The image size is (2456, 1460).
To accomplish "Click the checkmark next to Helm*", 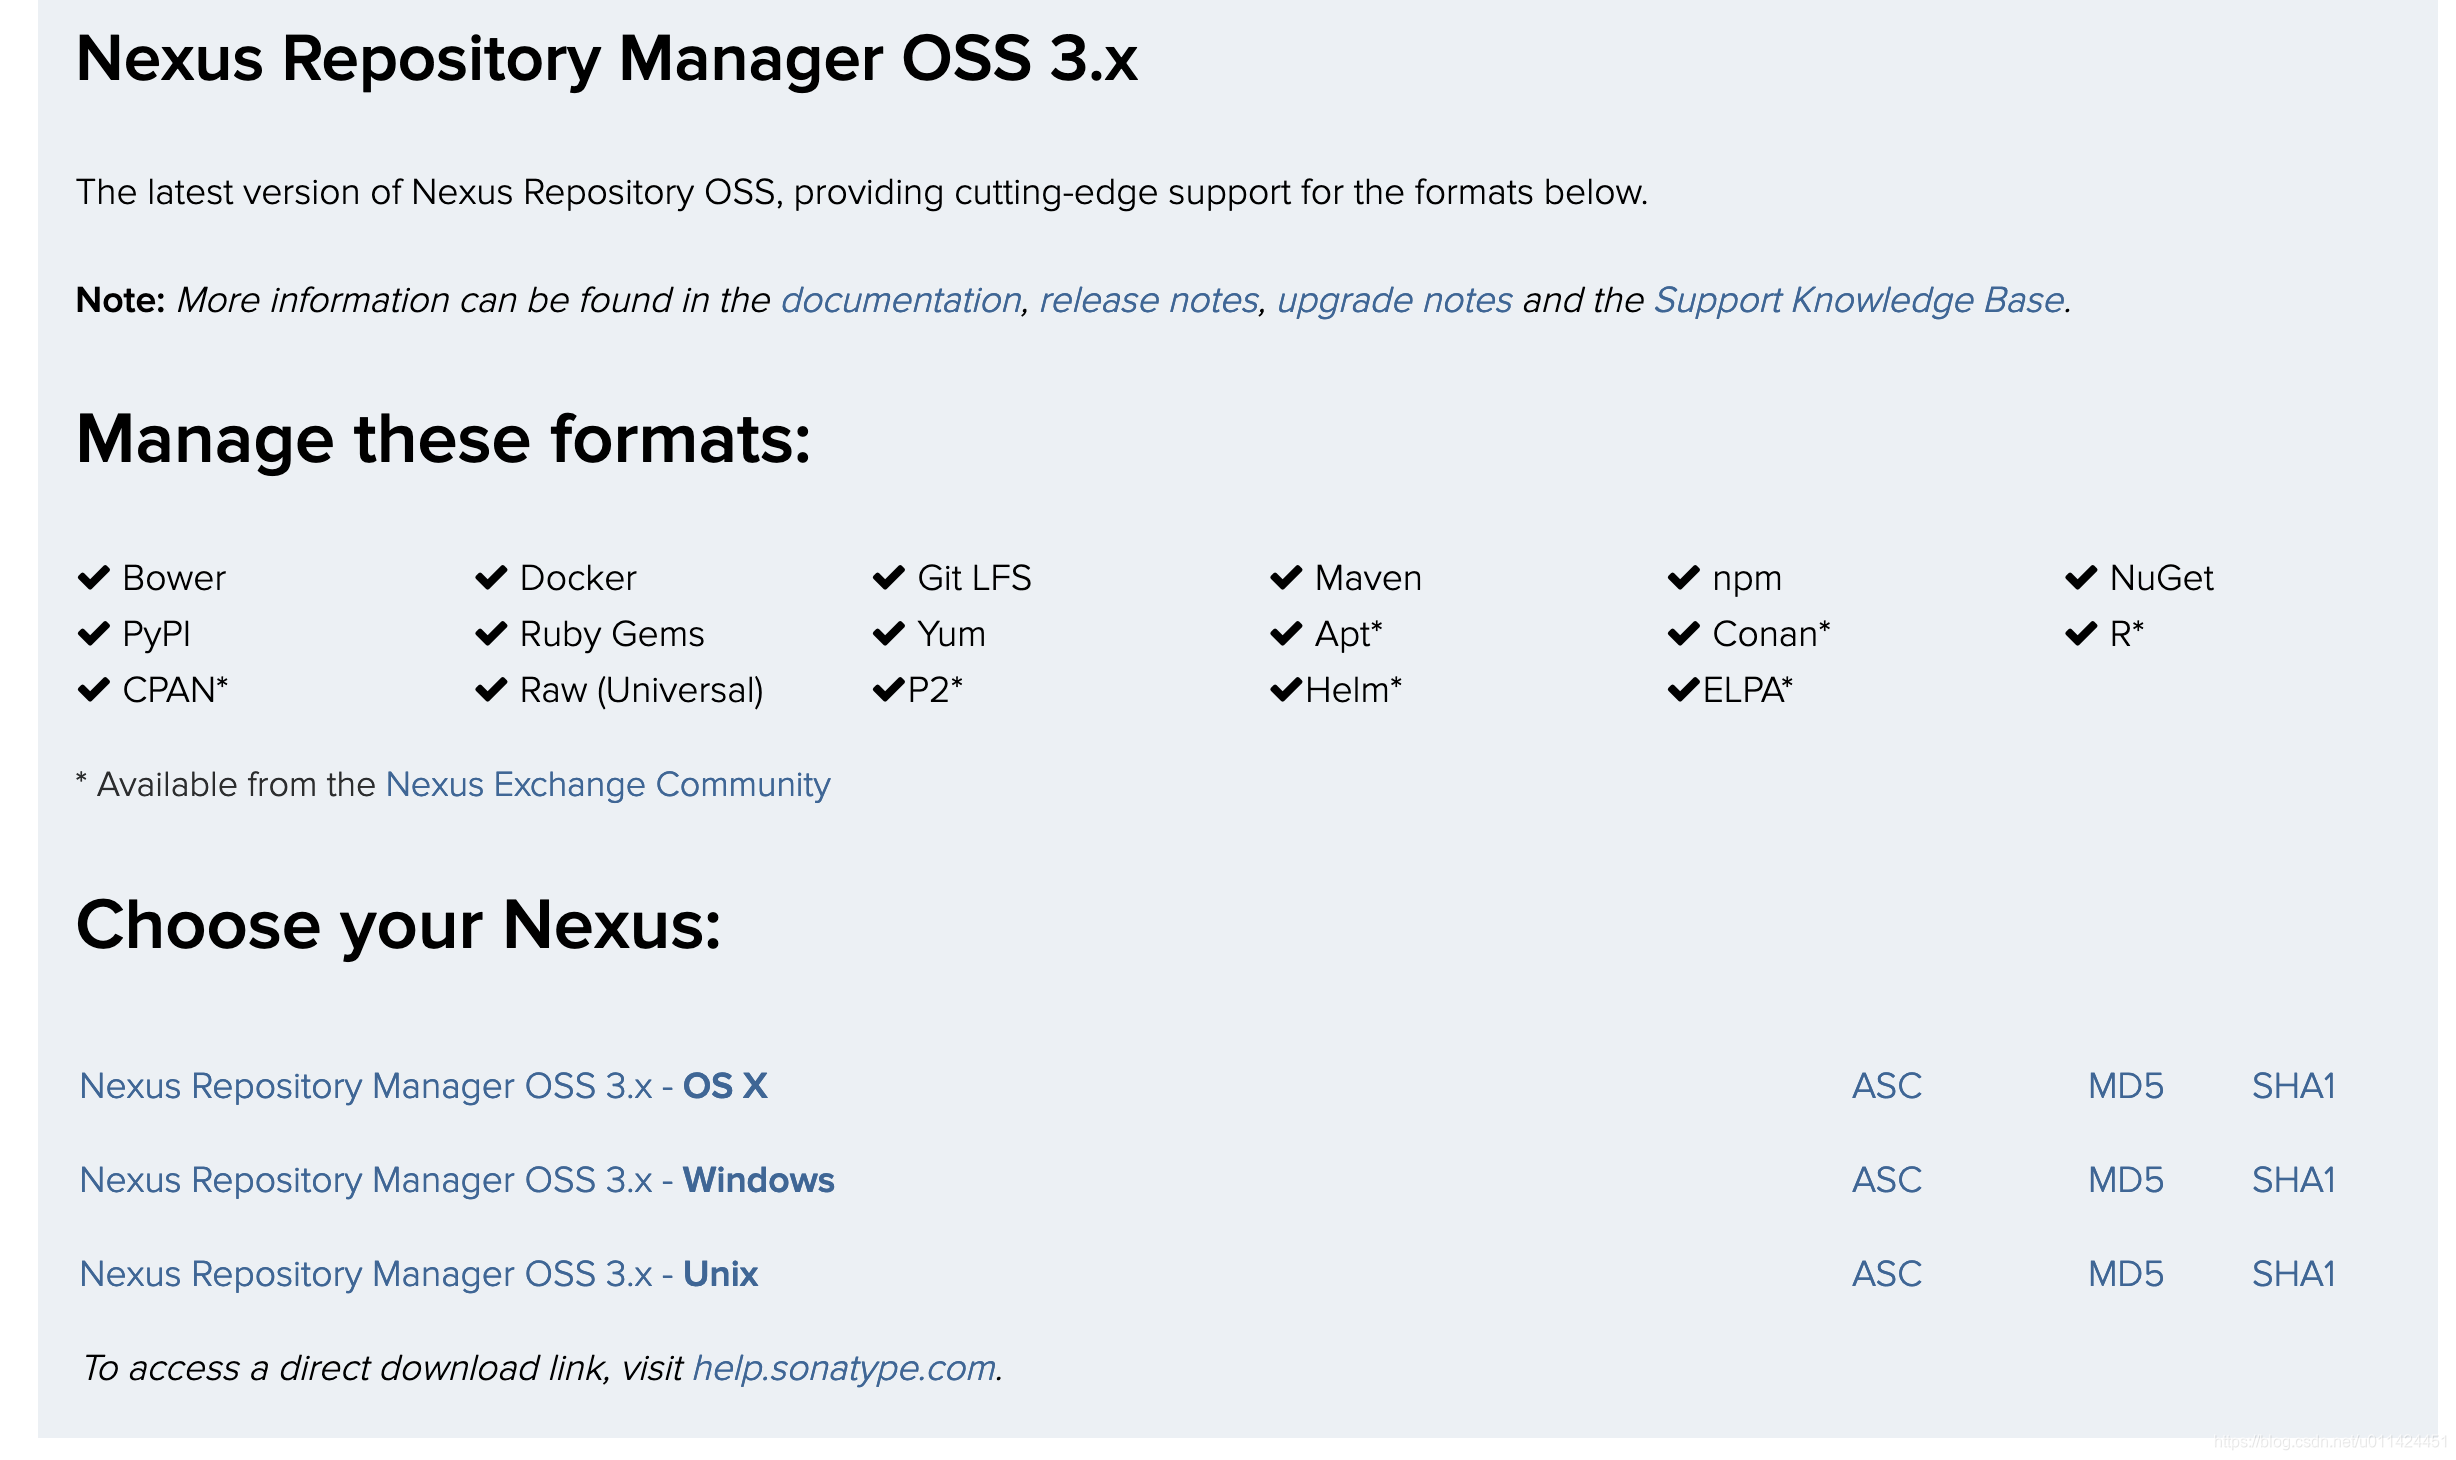I will [1286, 690].
